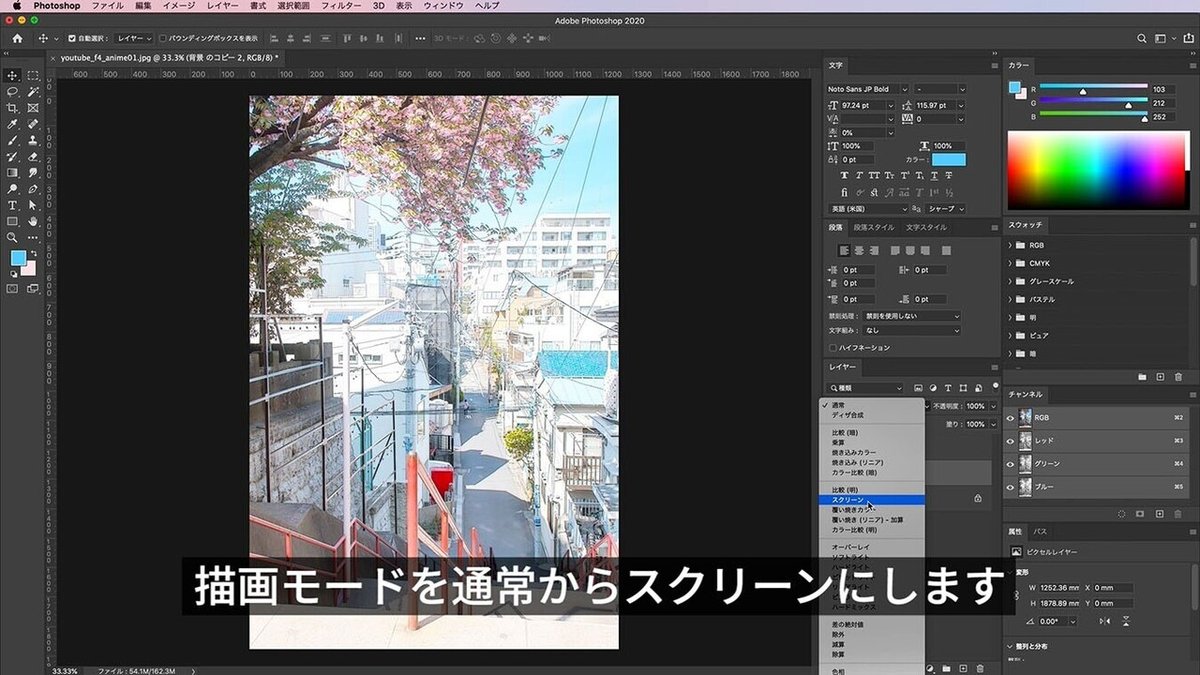Toggle left align paragraph button
1200x675 pixels.
(844, 250)
